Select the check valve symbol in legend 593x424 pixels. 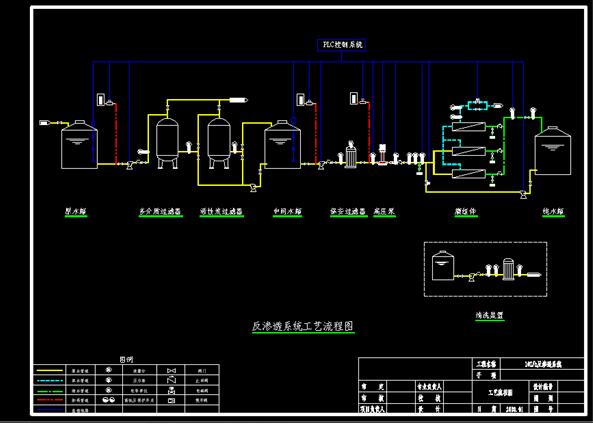171,380
